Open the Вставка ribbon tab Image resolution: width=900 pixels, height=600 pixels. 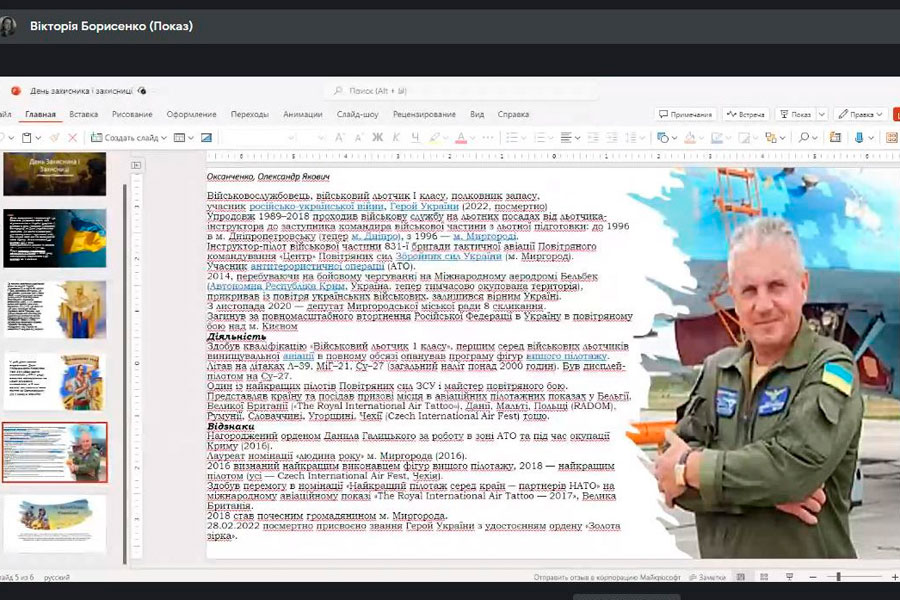click(x=84, y=114)
